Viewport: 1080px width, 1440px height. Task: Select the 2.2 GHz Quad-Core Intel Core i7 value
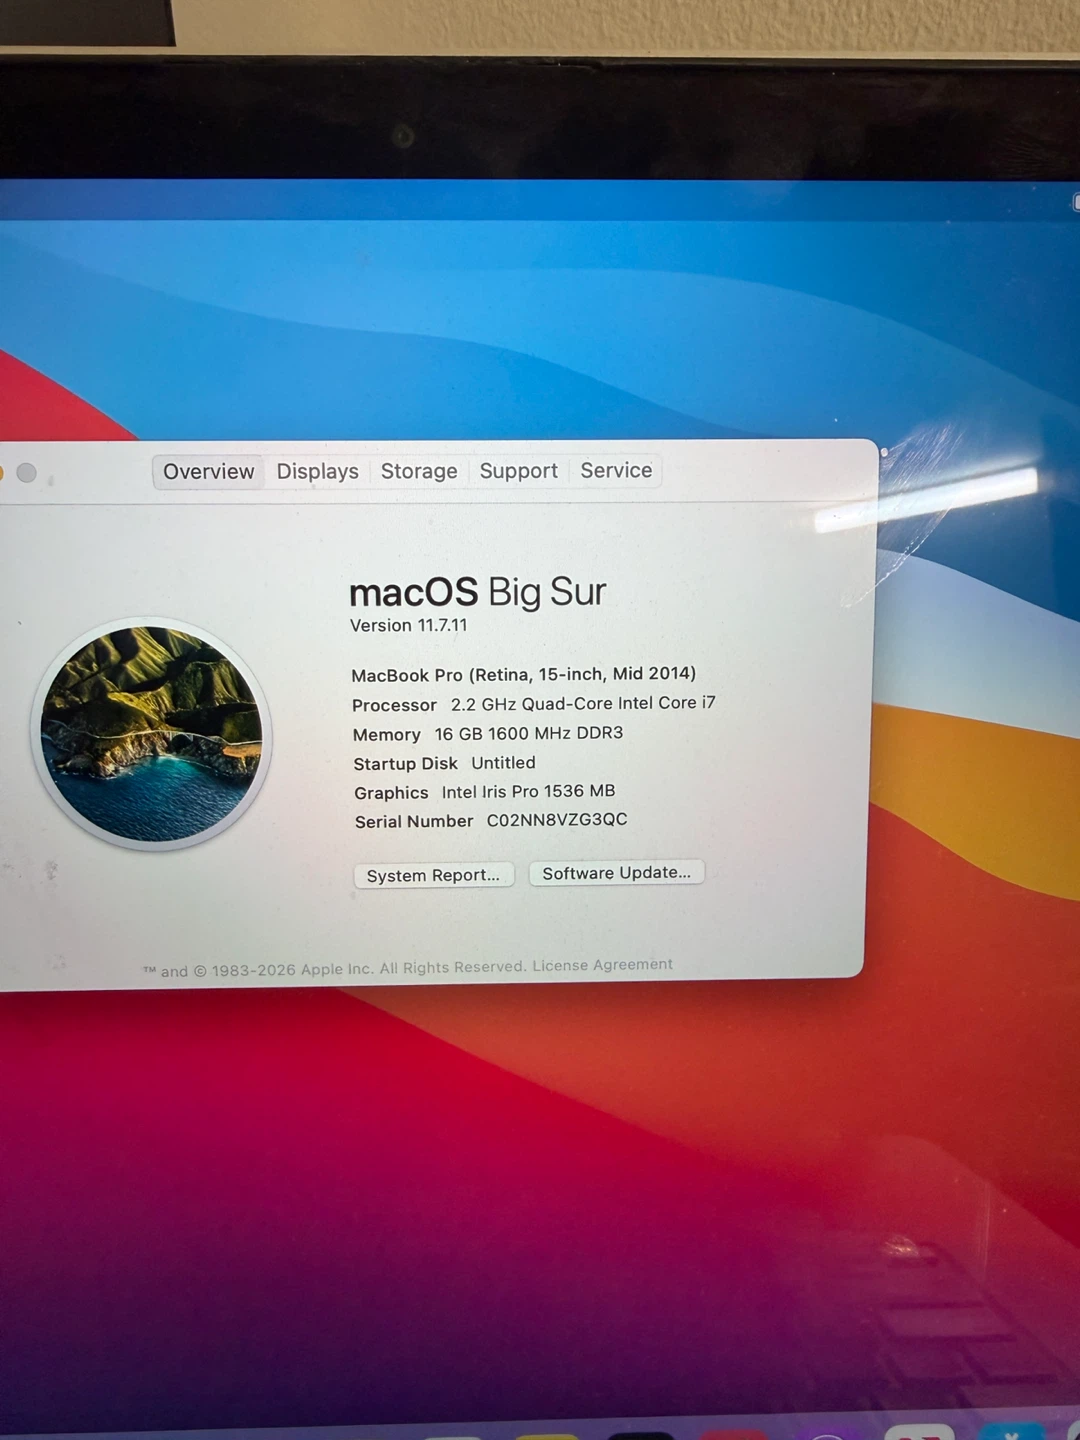point(583,703)
